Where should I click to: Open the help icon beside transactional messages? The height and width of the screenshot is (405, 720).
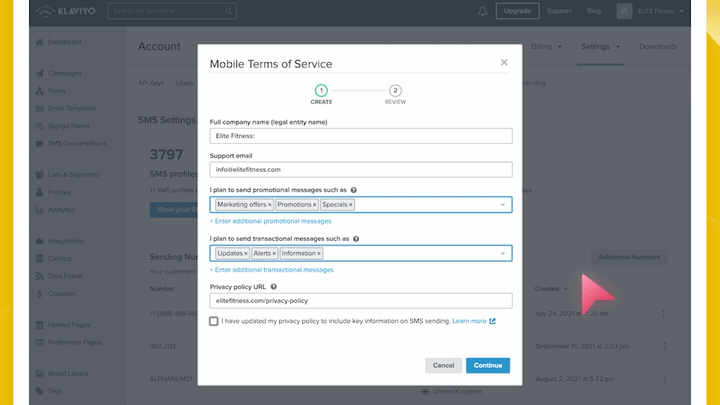[x=356, y=239]
